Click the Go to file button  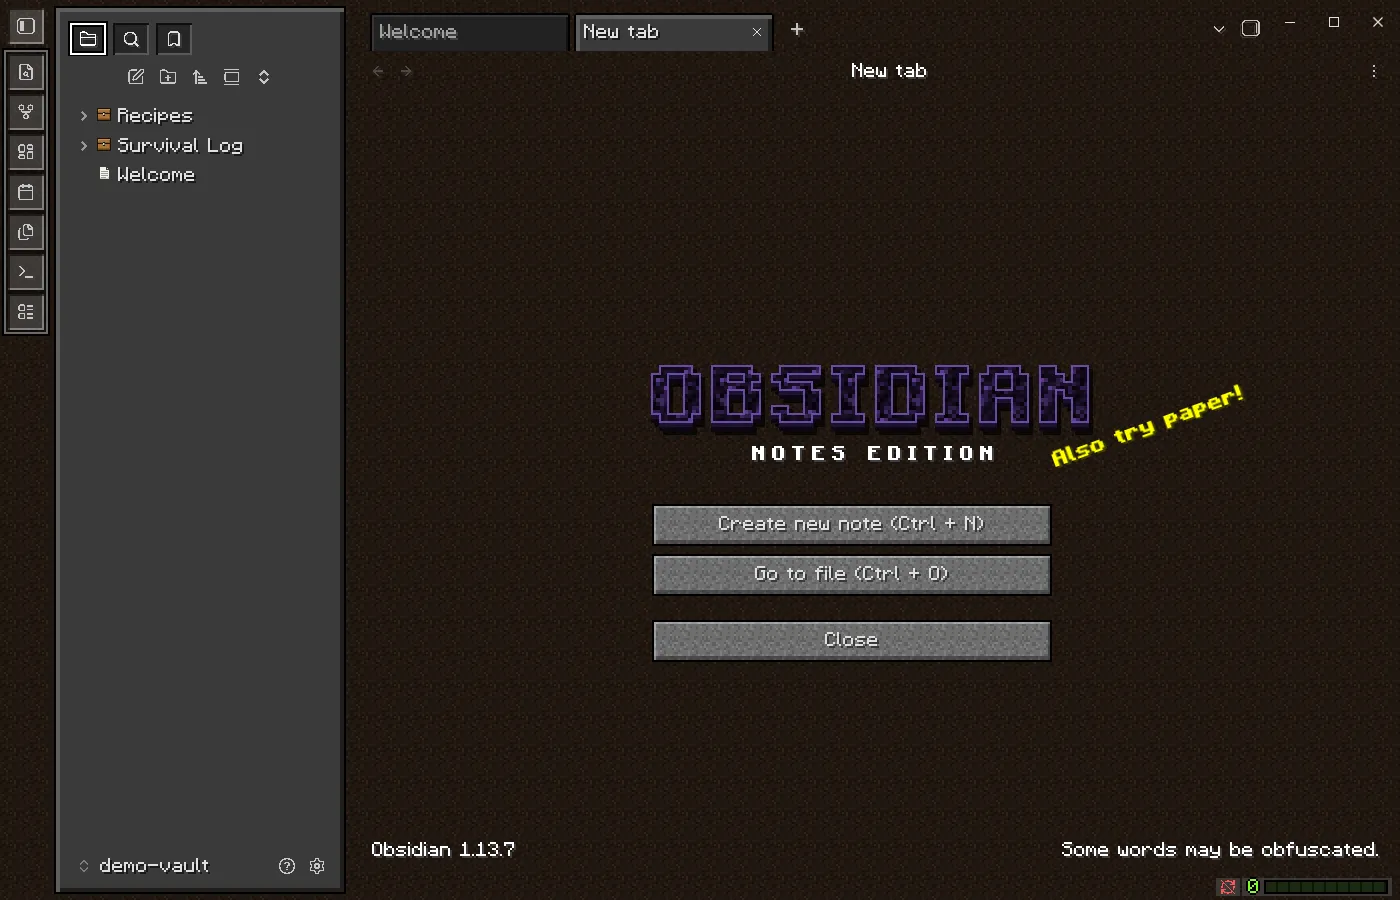[852, 575]
